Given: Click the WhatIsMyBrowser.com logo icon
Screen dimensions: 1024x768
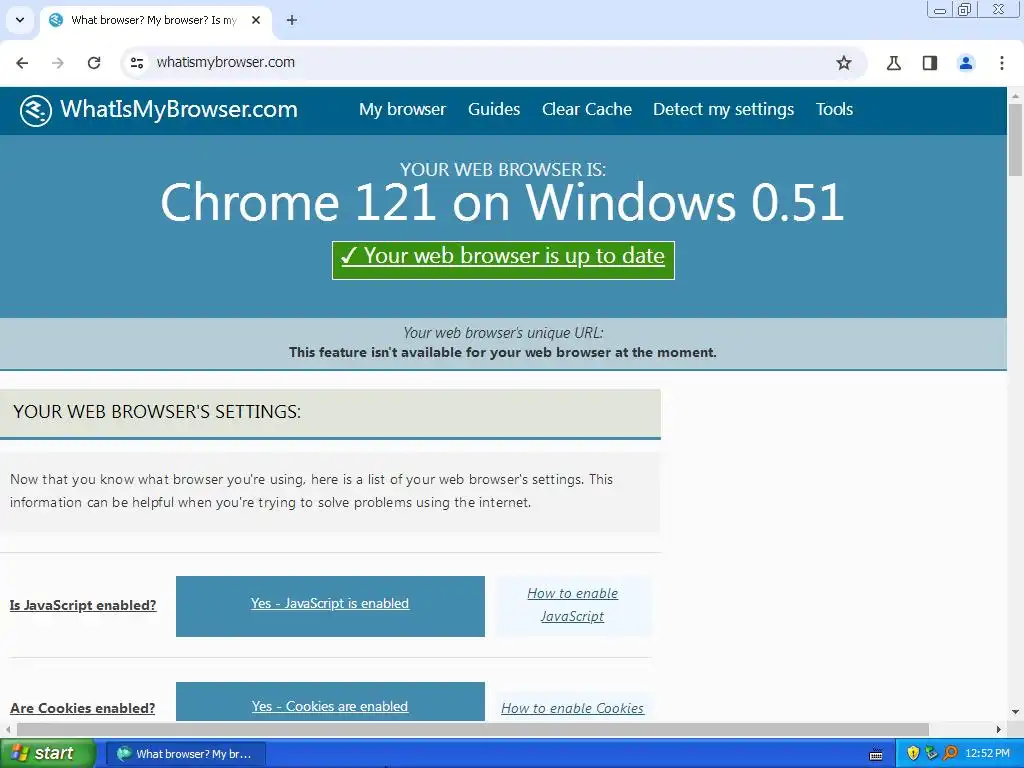Looking at the screenshot, I should (x=35, y=110).
